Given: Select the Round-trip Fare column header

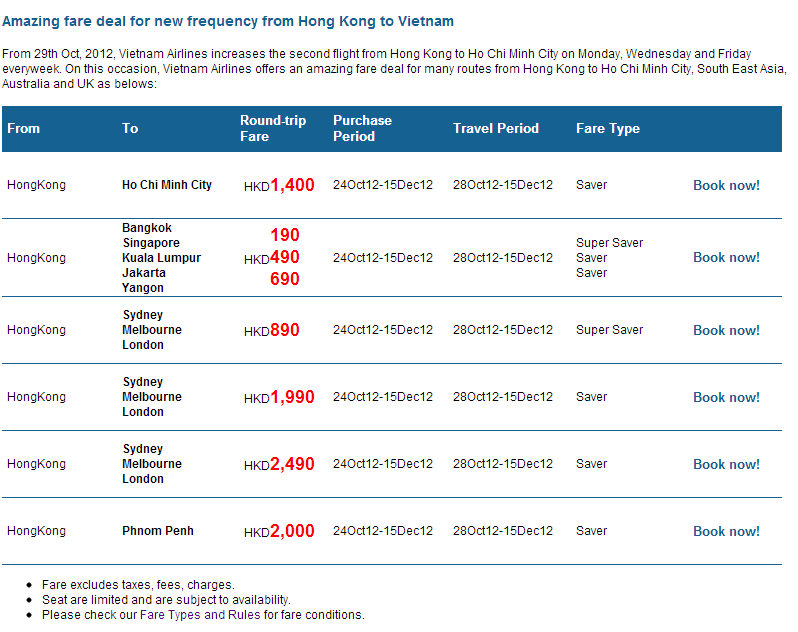Looking at the screenshot, I should (x=273, y=128).
